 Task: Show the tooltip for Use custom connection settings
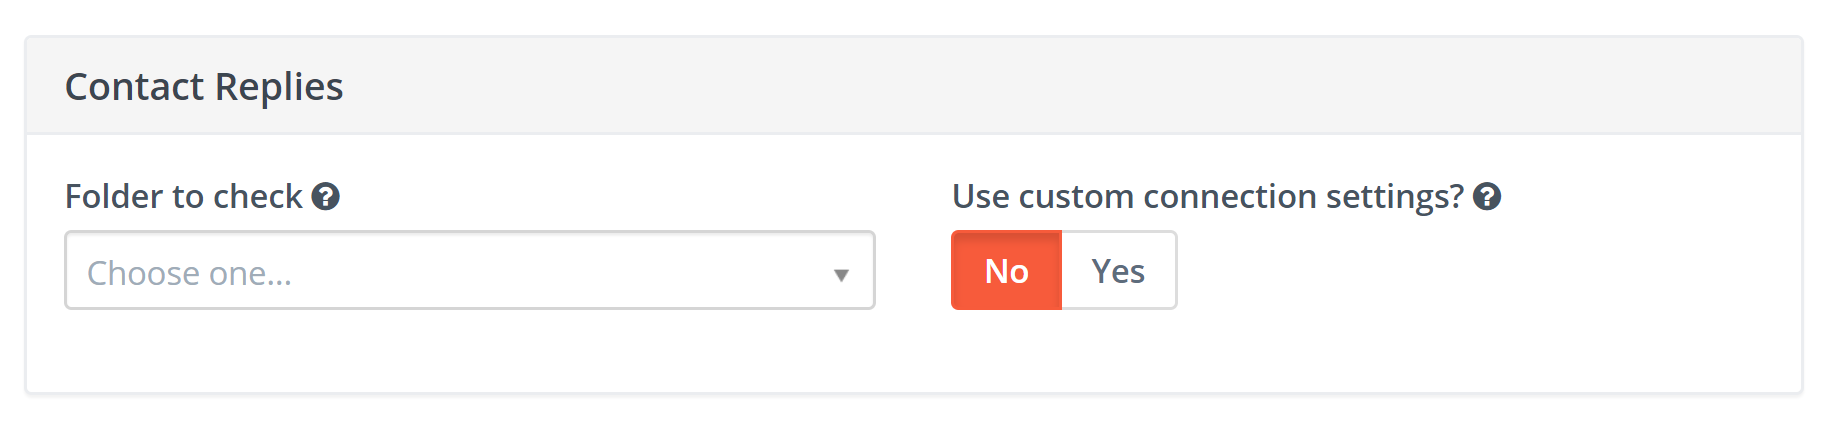point(1487,196)
